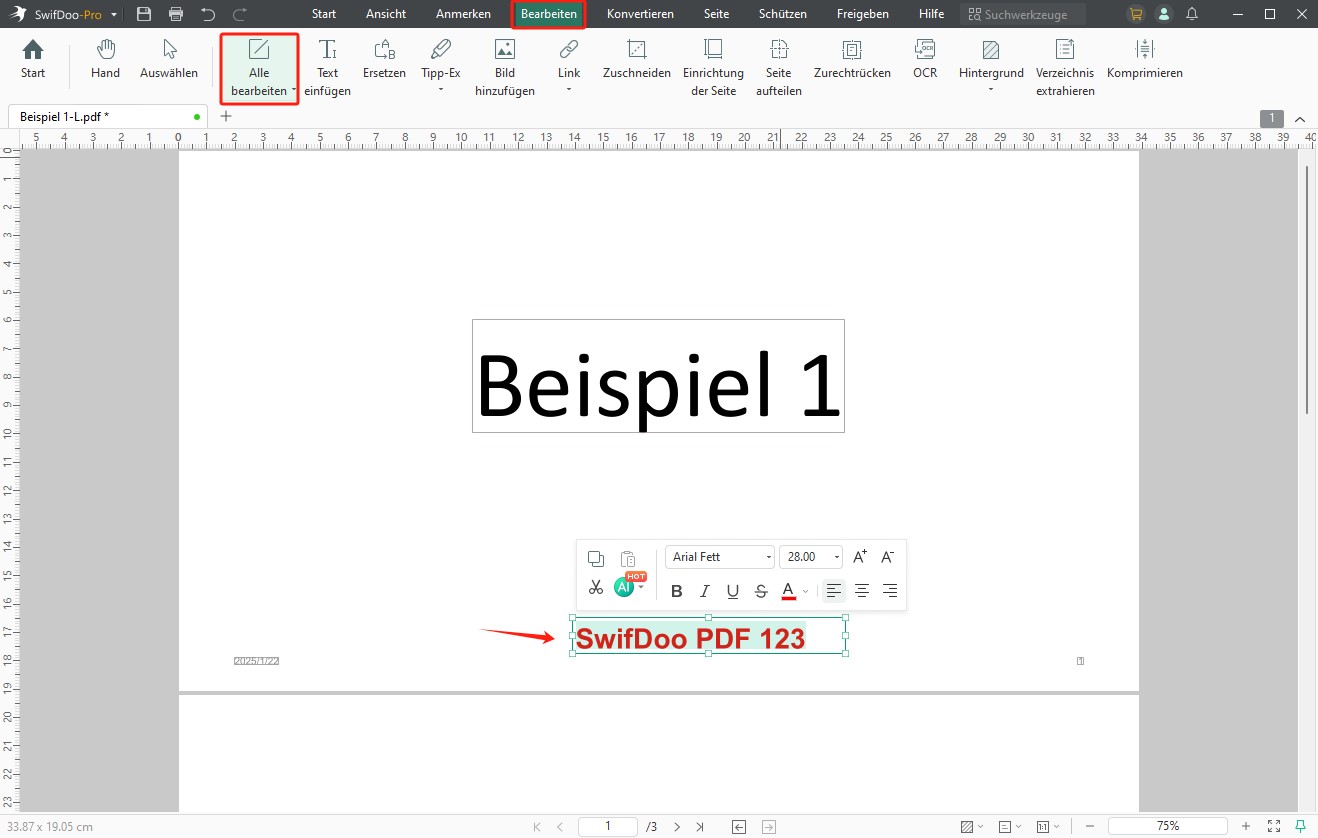Select the Zuschneiden crop tool
Viewport: 1318px width, 838px height.
[x=637, y=60]
